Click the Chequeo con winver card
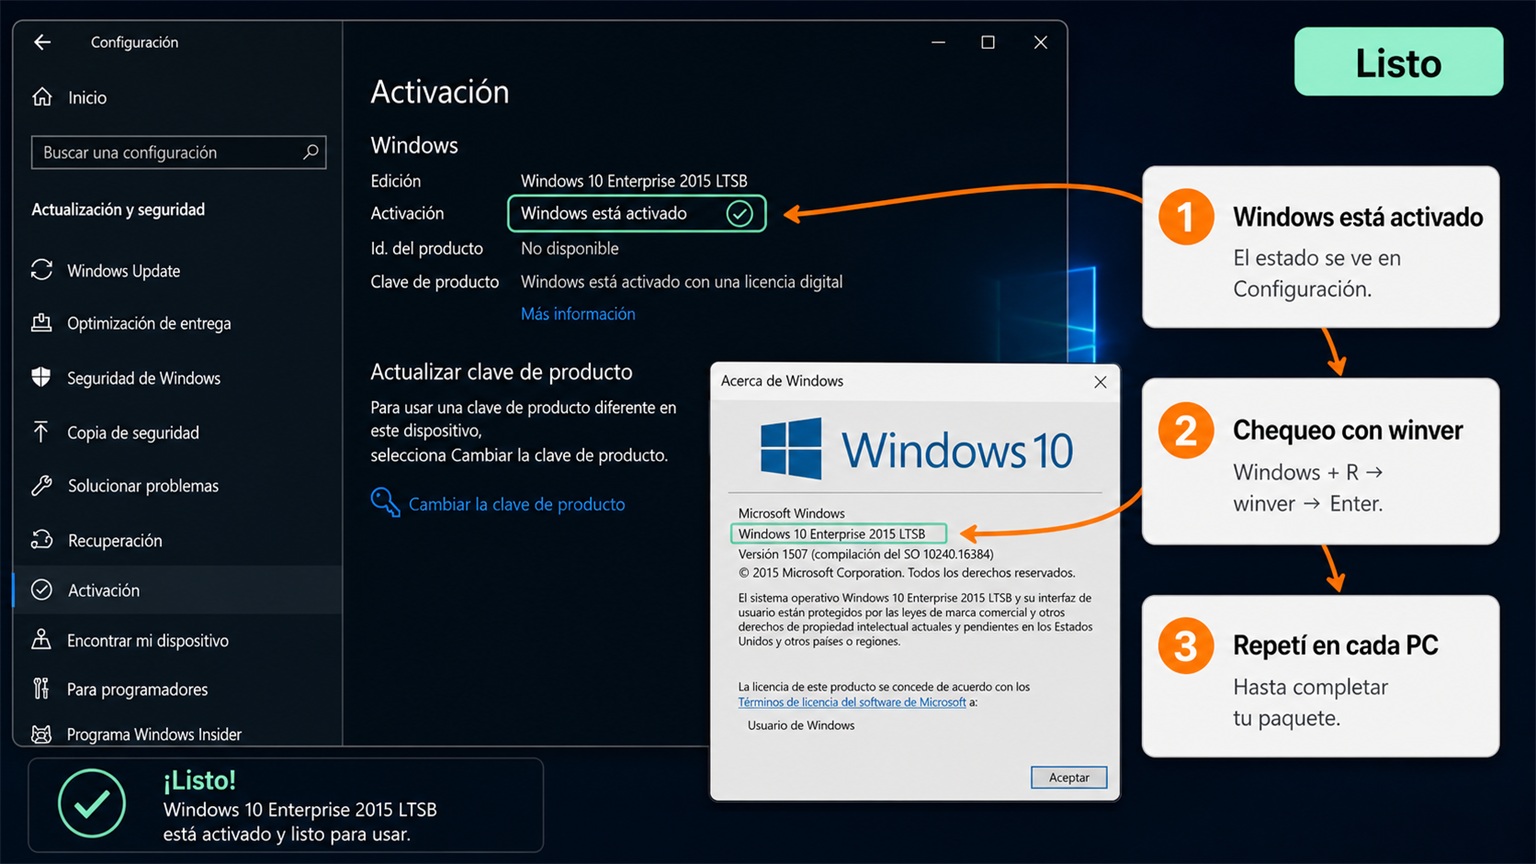Screen dimensions: 1536x864 [1320, 461]
